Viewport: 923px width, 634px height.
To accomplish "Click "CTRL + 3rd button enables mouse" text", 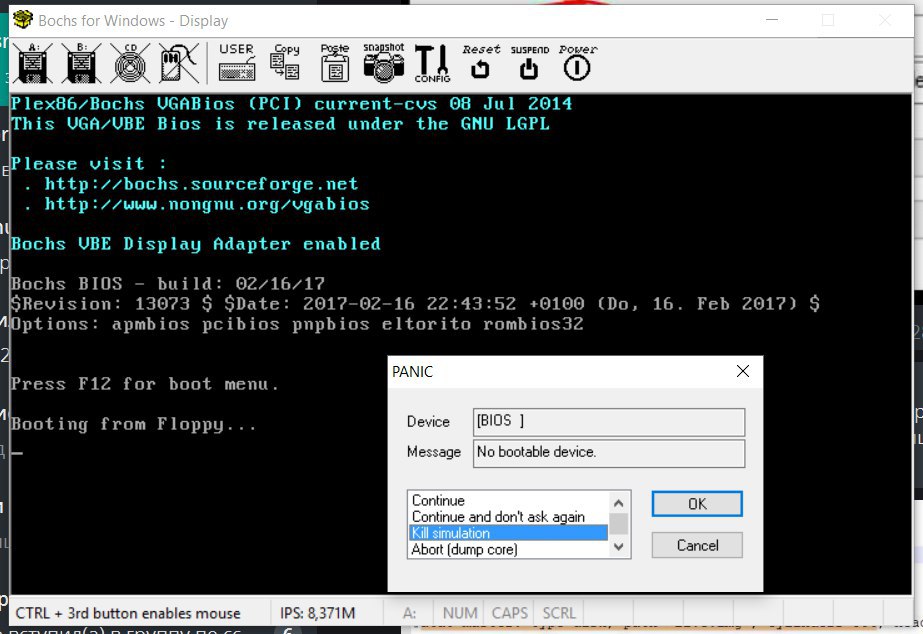I will click(128, 613).
